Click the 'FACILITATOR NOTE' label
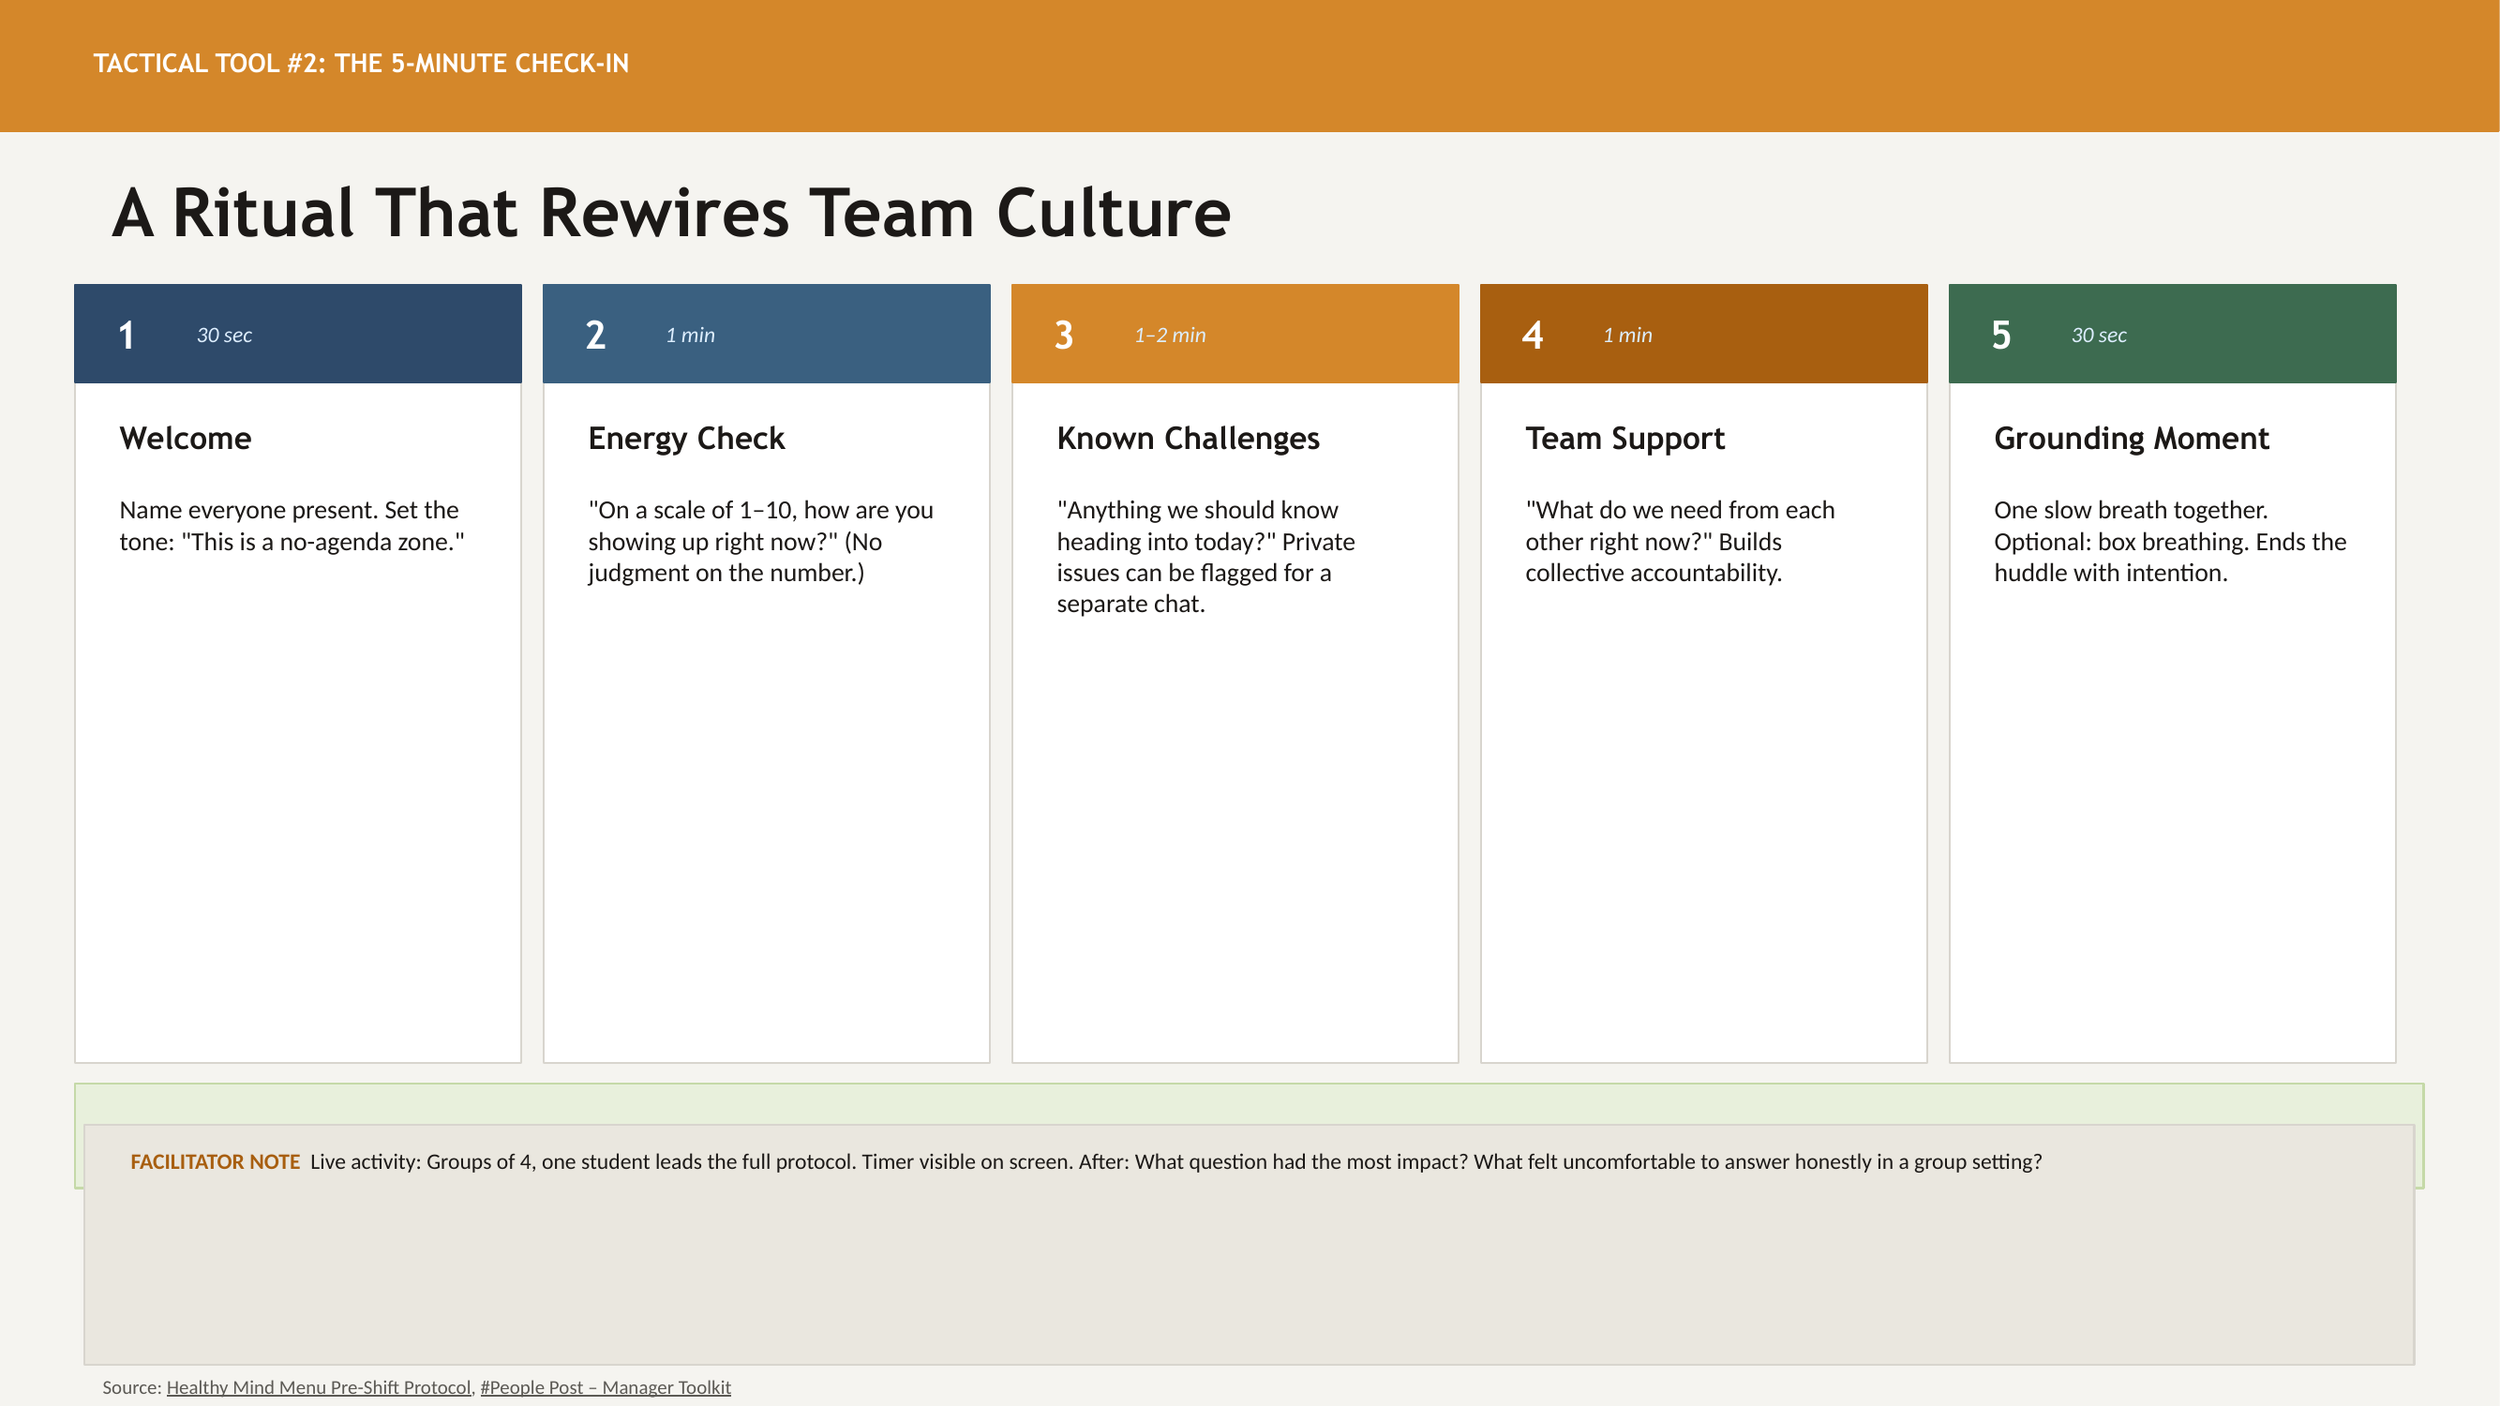 [x=215, y=1162]
